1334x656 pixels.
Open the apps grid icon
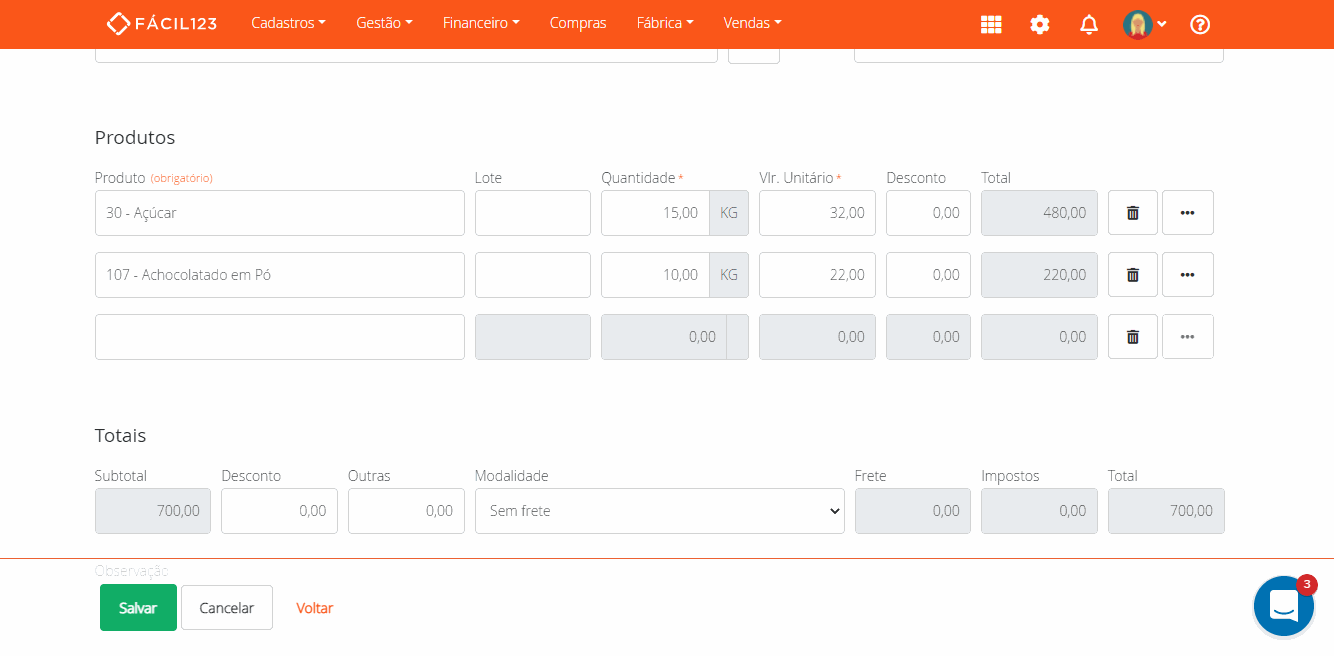coord(991,25)
